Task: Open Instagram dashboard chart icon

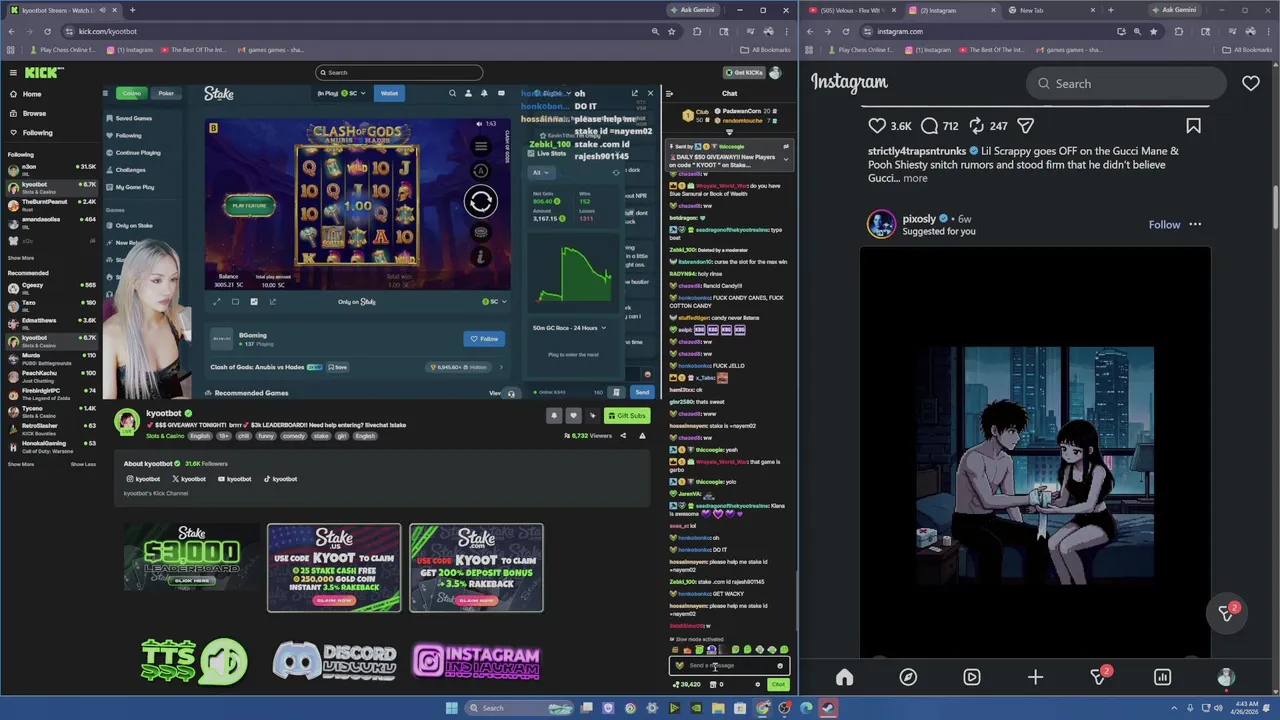Action: pyautogui.click(x=1162, y=677)
